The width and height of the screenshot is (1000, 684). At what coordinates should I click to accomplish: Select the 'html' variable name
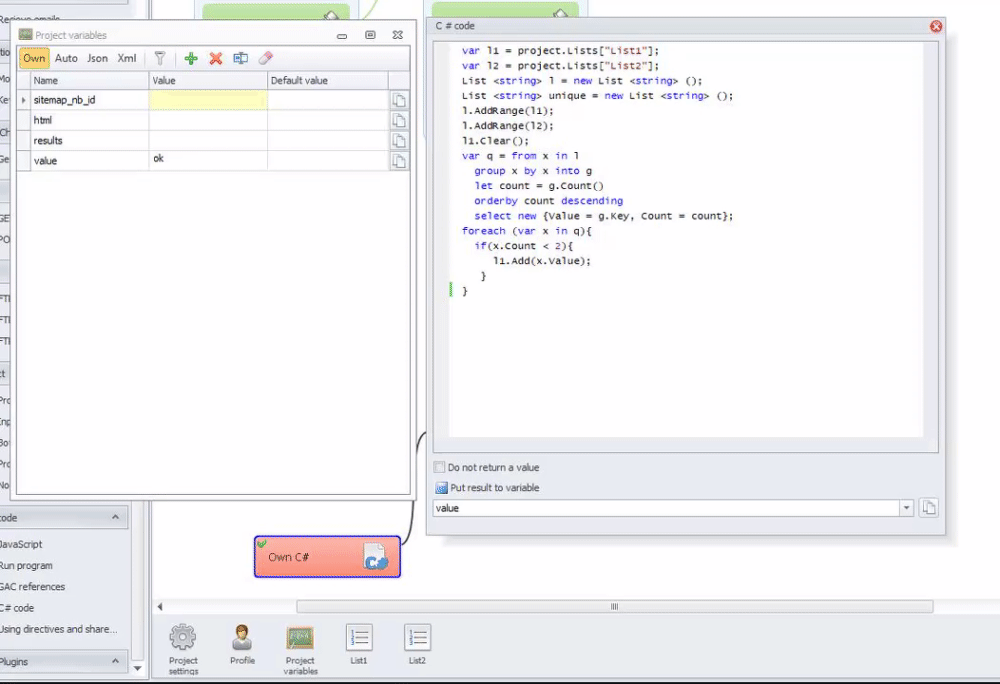pyautogui.click(x=43, y=120)
